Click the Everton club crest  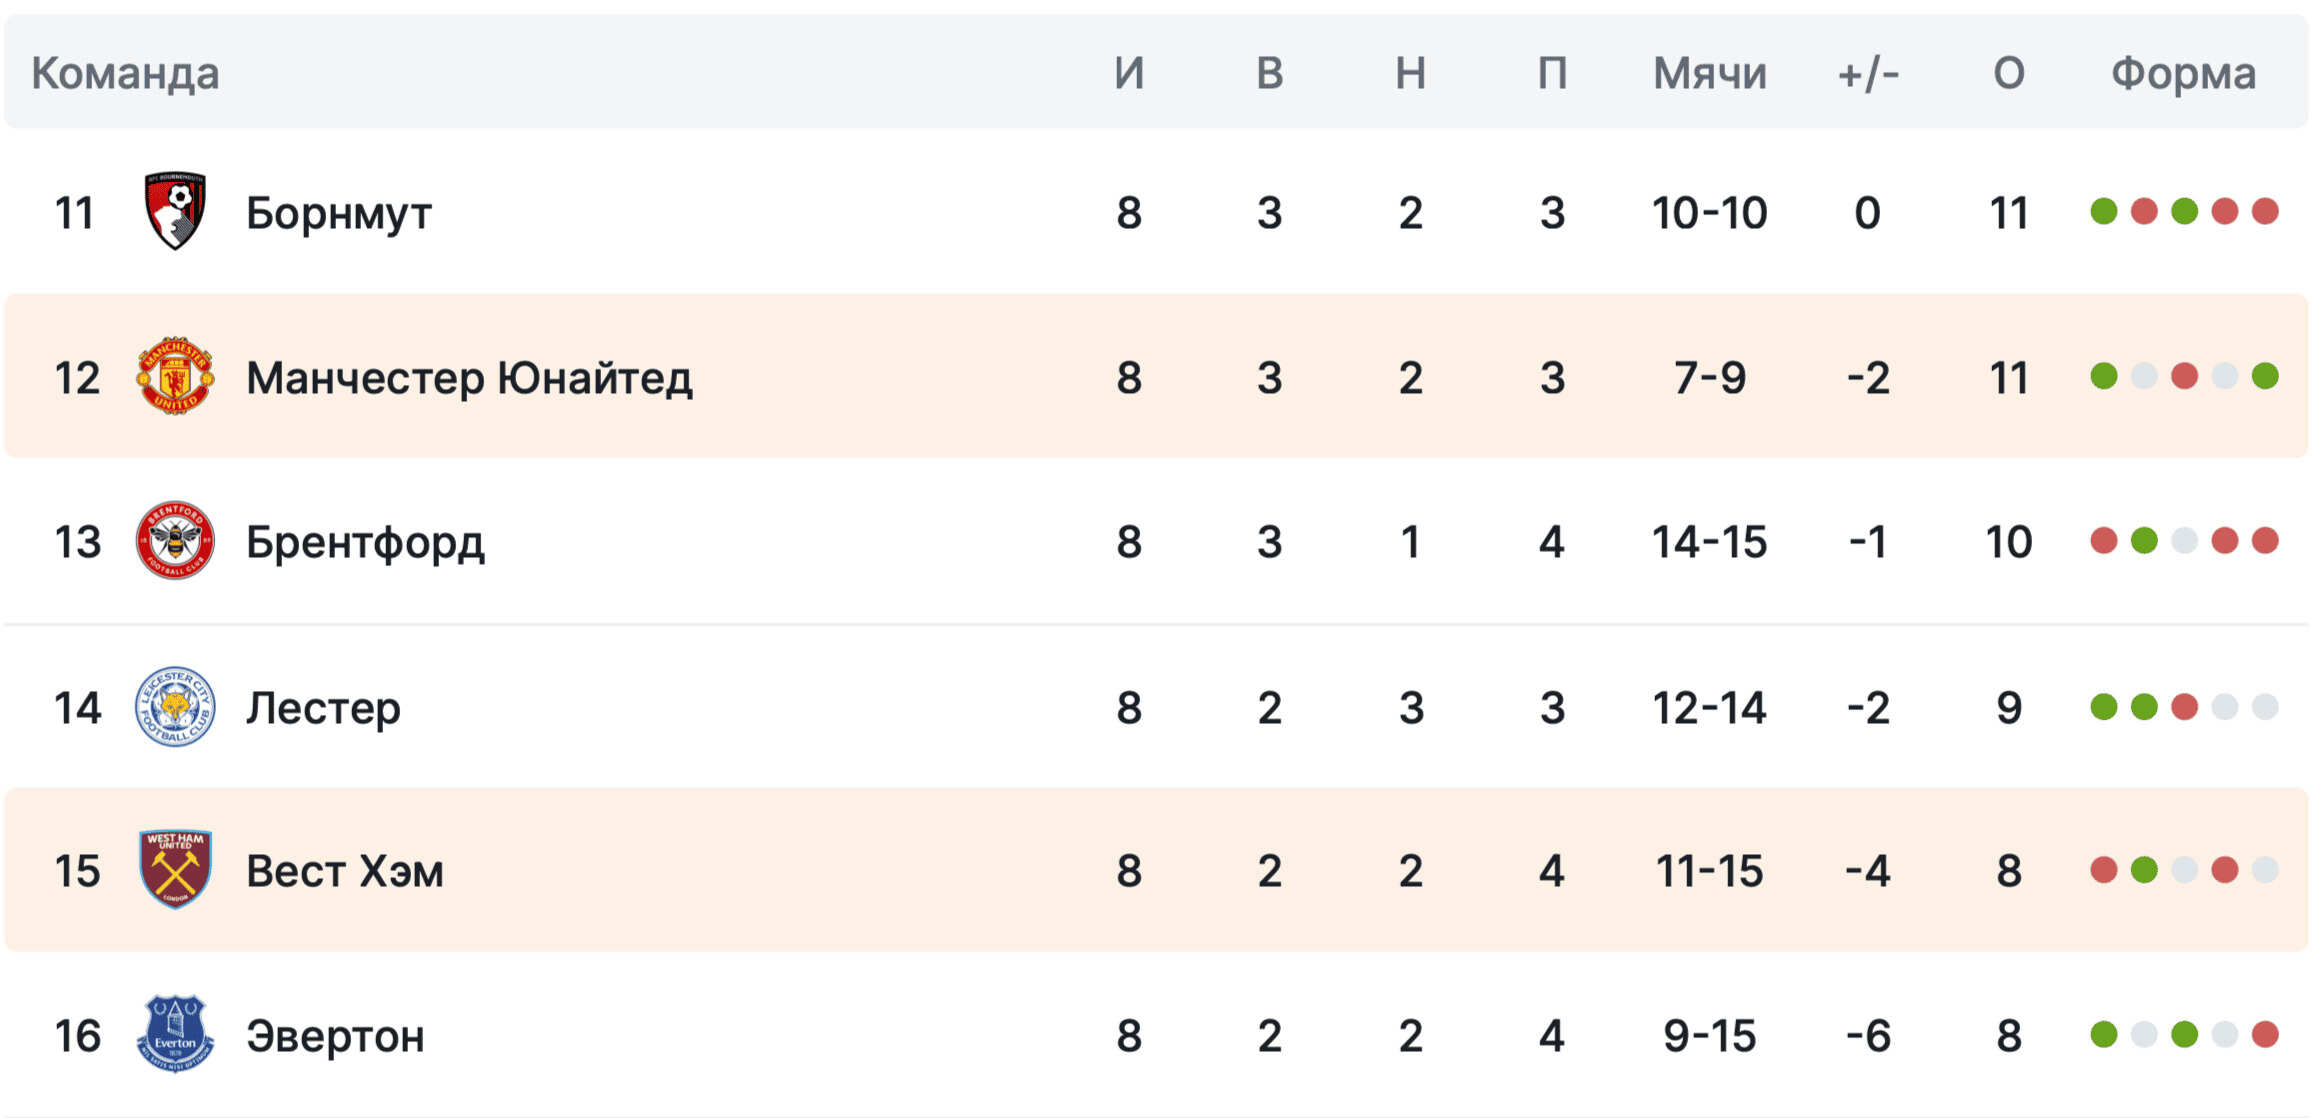(x=175, y=1034)
